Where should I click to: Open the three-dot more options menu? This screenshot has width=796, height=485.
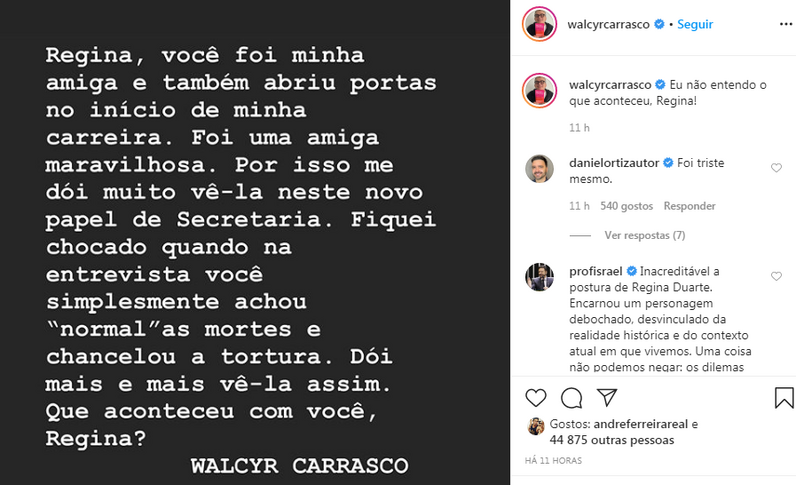(x=786, y=24)
